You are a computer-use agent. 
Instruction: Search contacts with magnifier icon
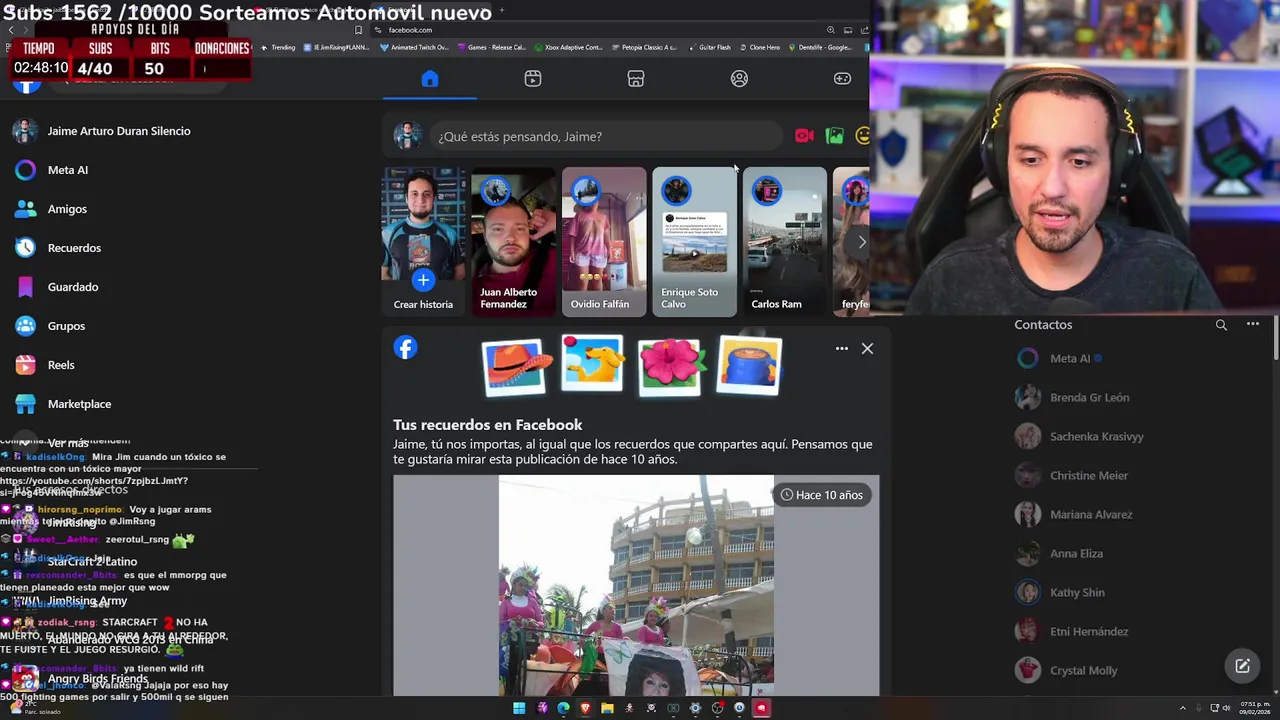click(1221, 325)
